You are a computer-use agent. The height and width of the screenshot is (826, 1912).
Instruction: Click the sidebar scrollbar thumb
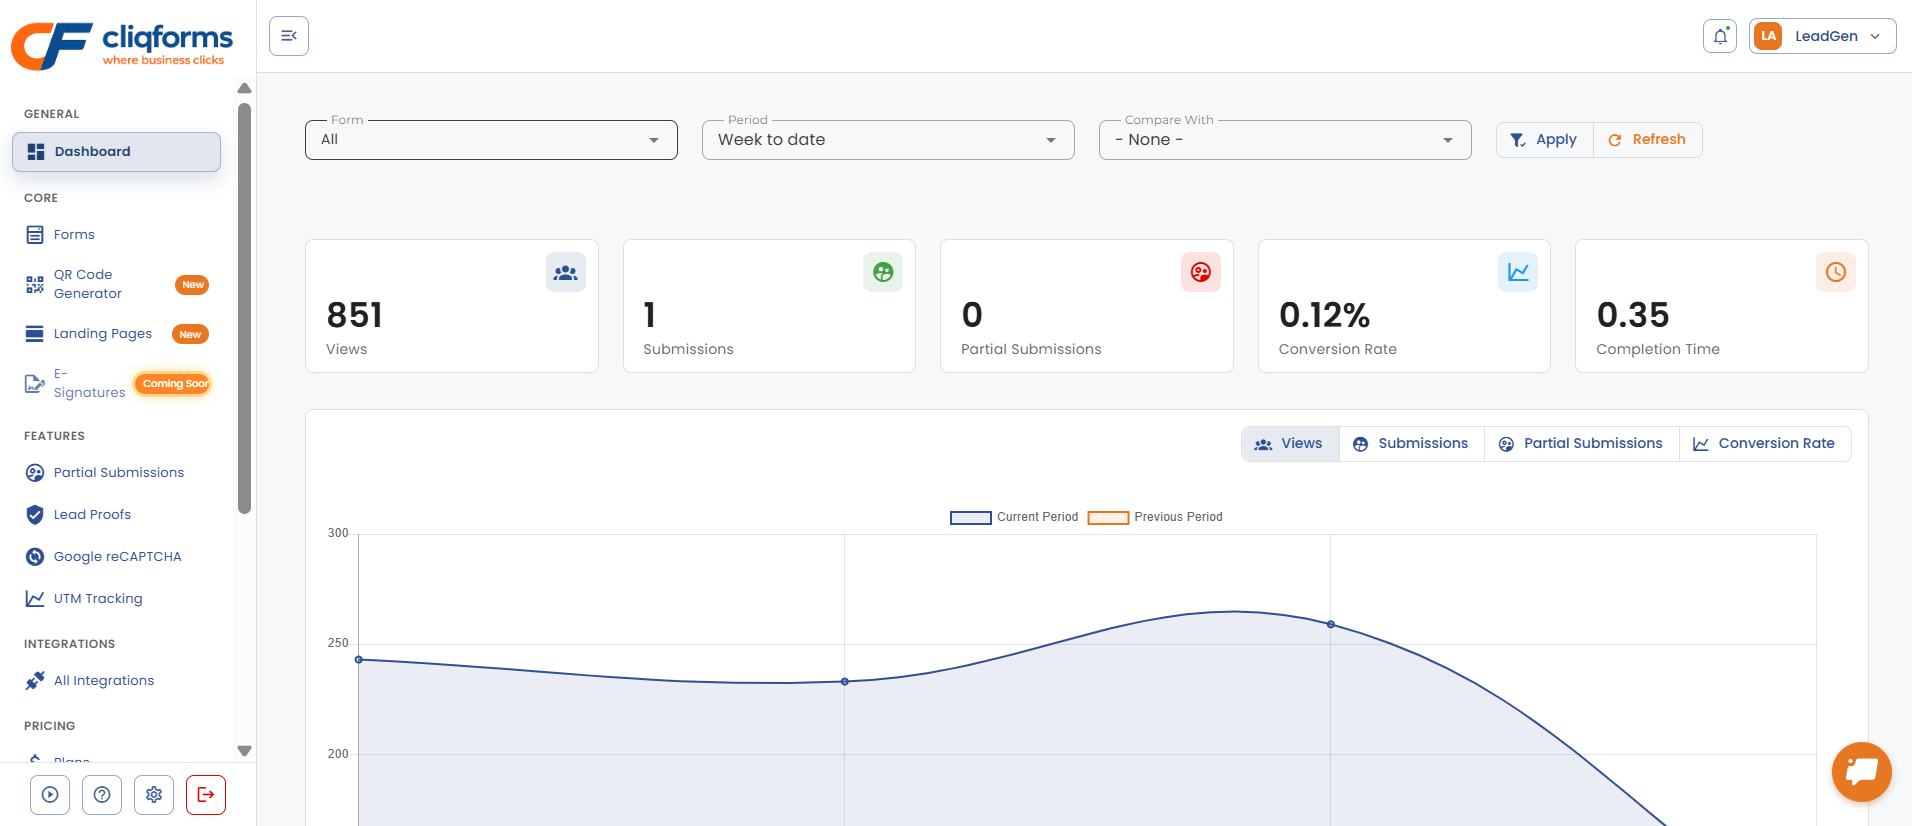click(244, 308)
